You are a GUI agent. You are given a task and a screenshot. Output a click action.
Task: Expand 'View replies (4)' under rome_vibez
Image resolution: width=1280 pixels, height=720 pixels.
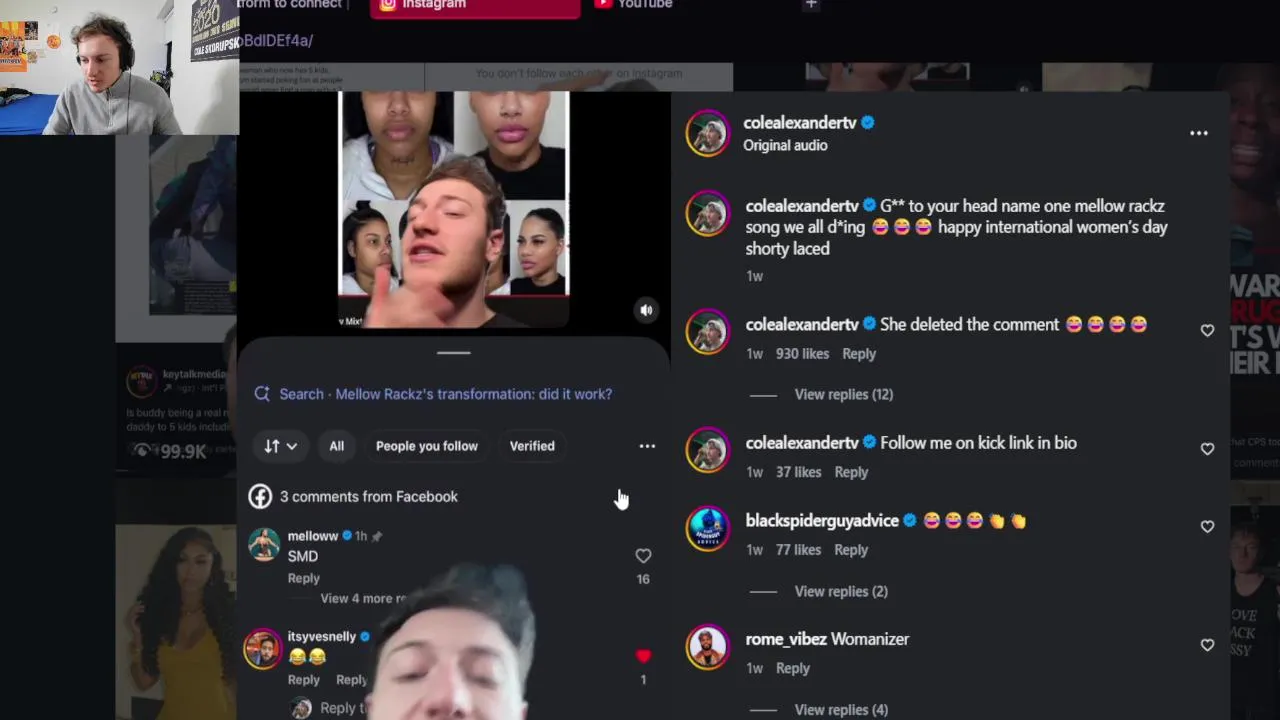pos(841,709)
